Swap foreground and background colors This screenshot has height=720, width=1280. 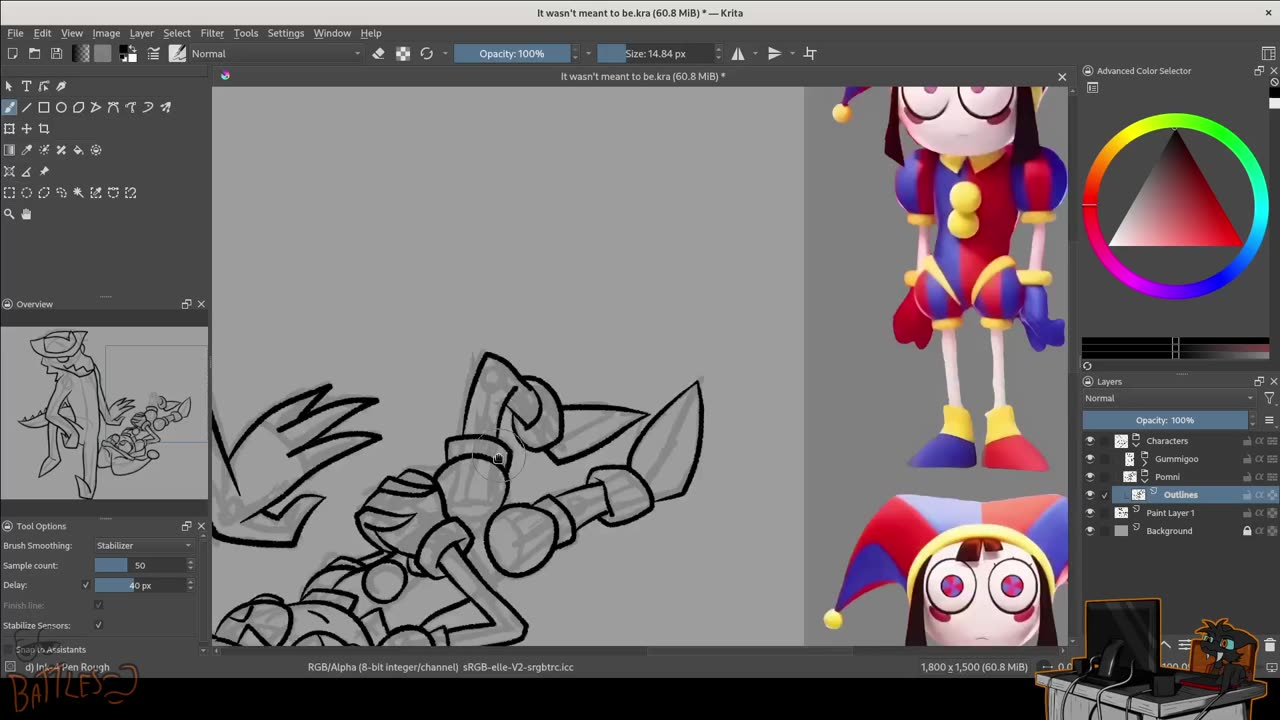pyautogui.click(x=133, y=48)
